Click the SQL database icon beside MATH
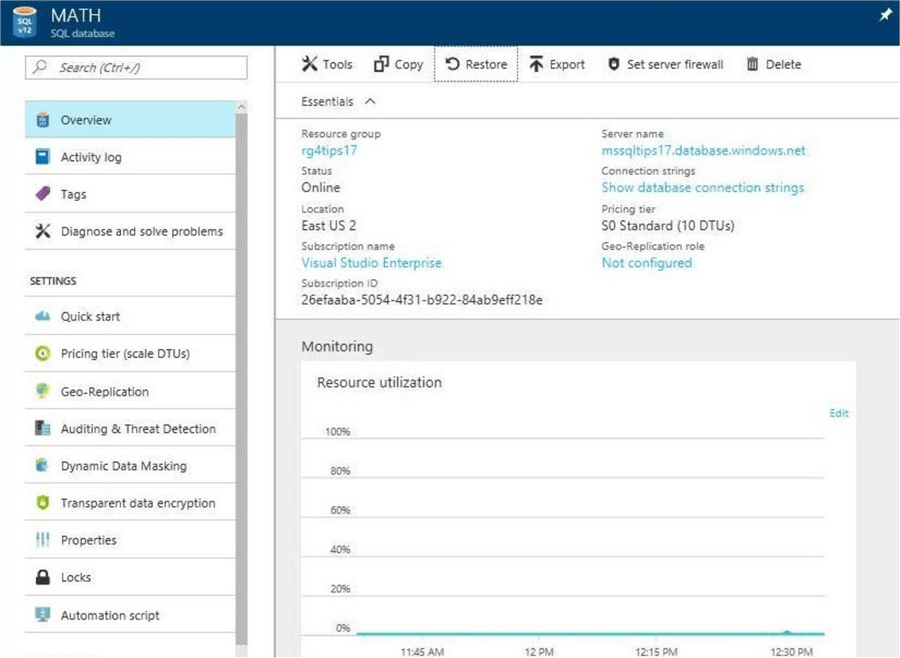Screen dimensions: 900x658 [x=25, y=22]
